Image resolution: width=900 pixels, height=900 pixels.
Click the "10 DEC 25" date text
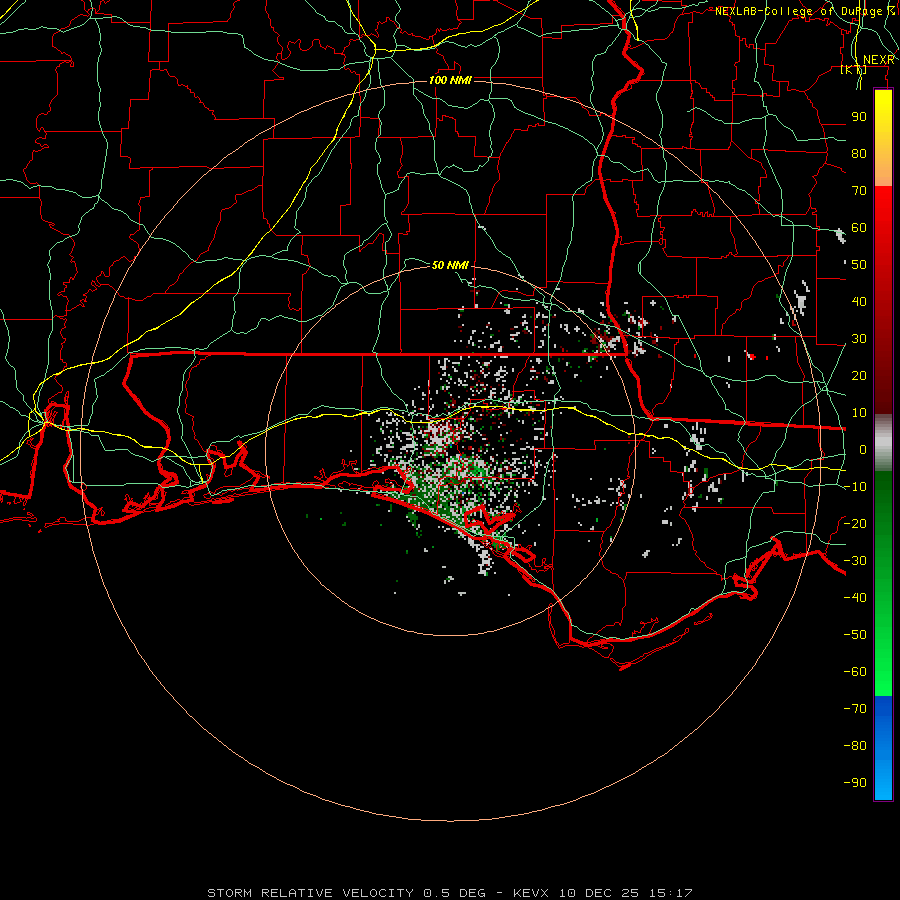click(599, 893)
